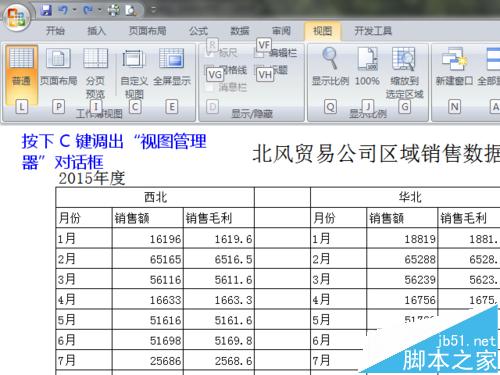Select 华北 月份 column header
This screenshot has height=375, width=500.
pyautogui.click(x=339, y=218)
